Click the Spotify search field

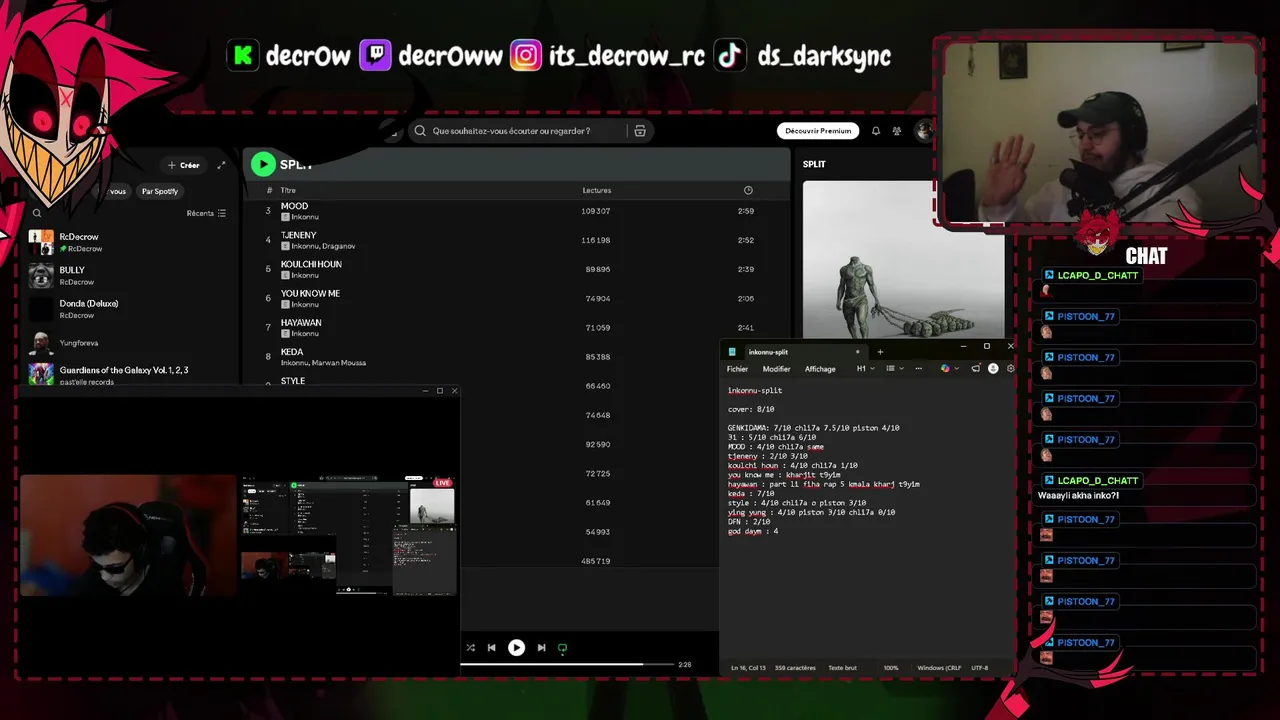(530, 131)
